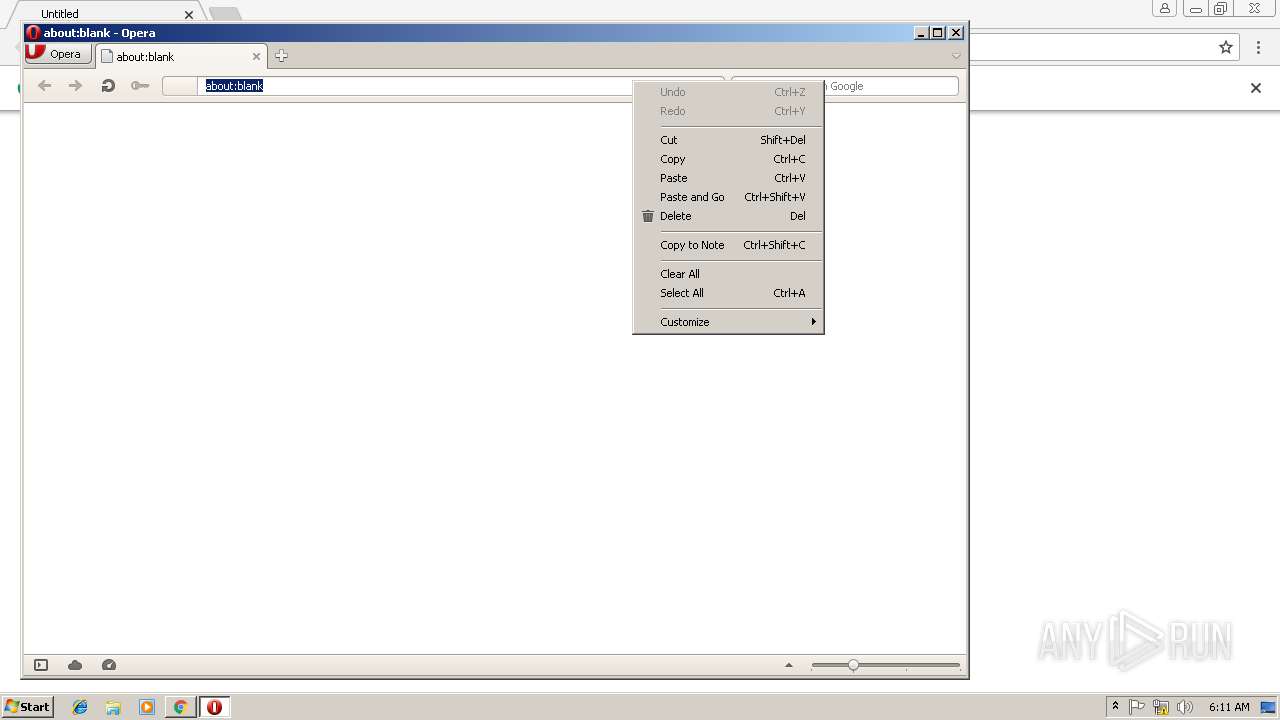Screen dimensions: 1280x720
Task: Choose Clear All from the context menu
Action: [x=728, y=274]
